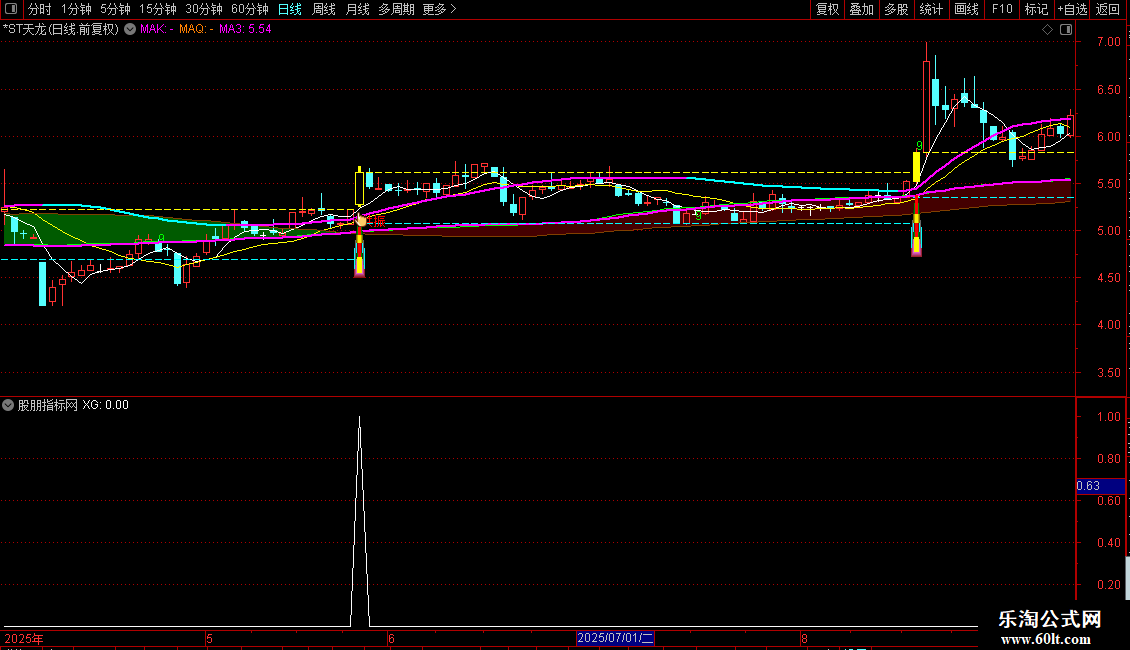Image resolution: width=1130 pixels, height=650 pixels.
Task: Click the scrollbar at right edge of indicator pane
Action: pyautogui.click(x=1127, y=576)
